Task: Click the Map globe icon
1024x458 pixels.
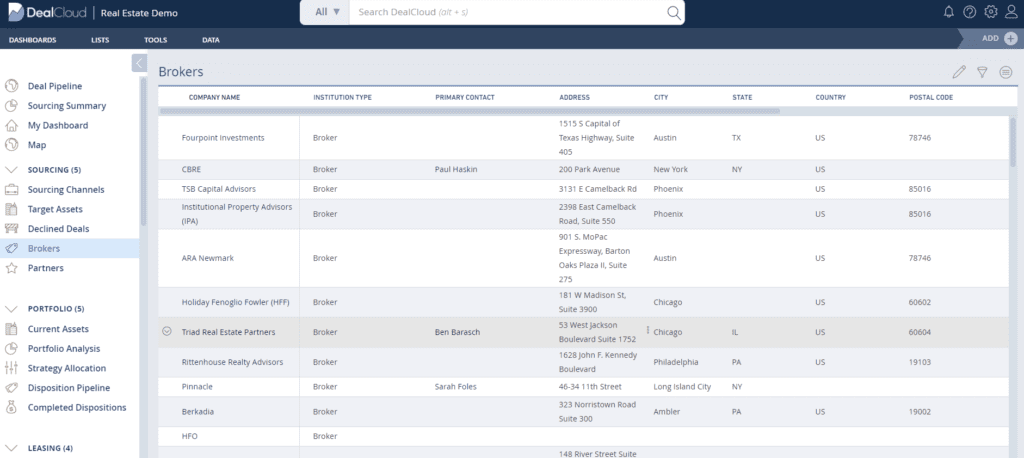Action: (11, 145)
